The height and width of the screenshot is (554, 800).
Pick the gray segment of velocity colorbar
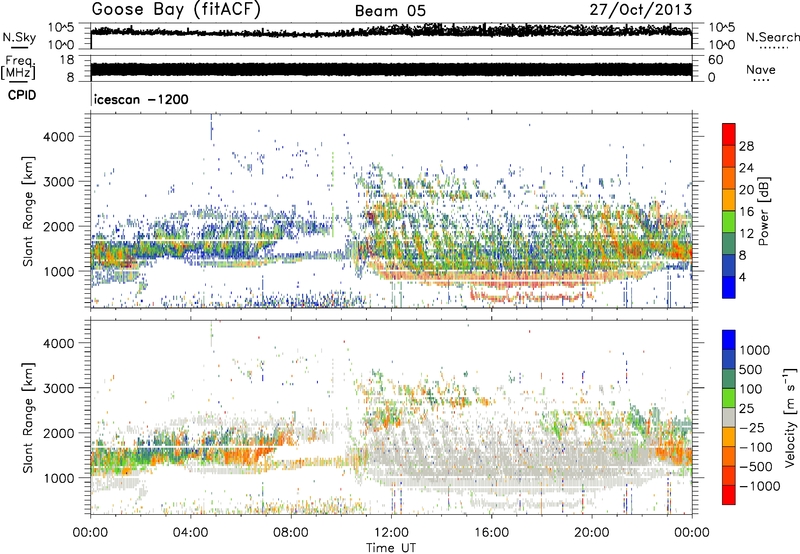click(x=729, y=418)
